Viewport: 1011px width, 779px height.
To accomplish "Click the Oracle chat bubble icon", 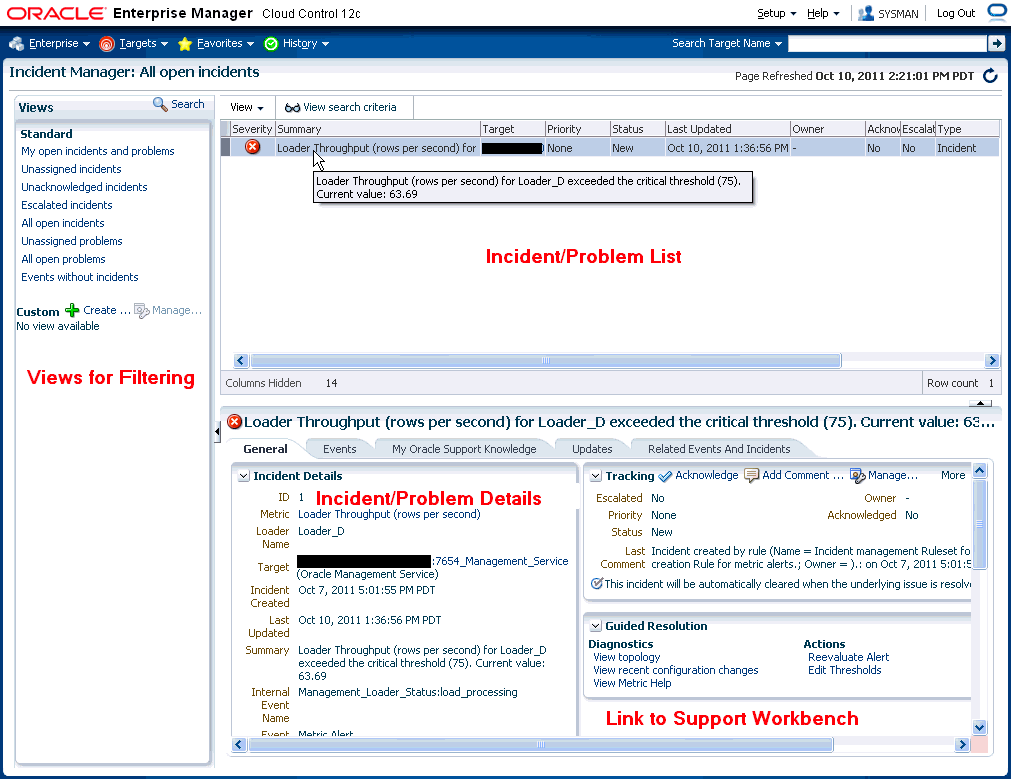I will click(x=997, y=12).
